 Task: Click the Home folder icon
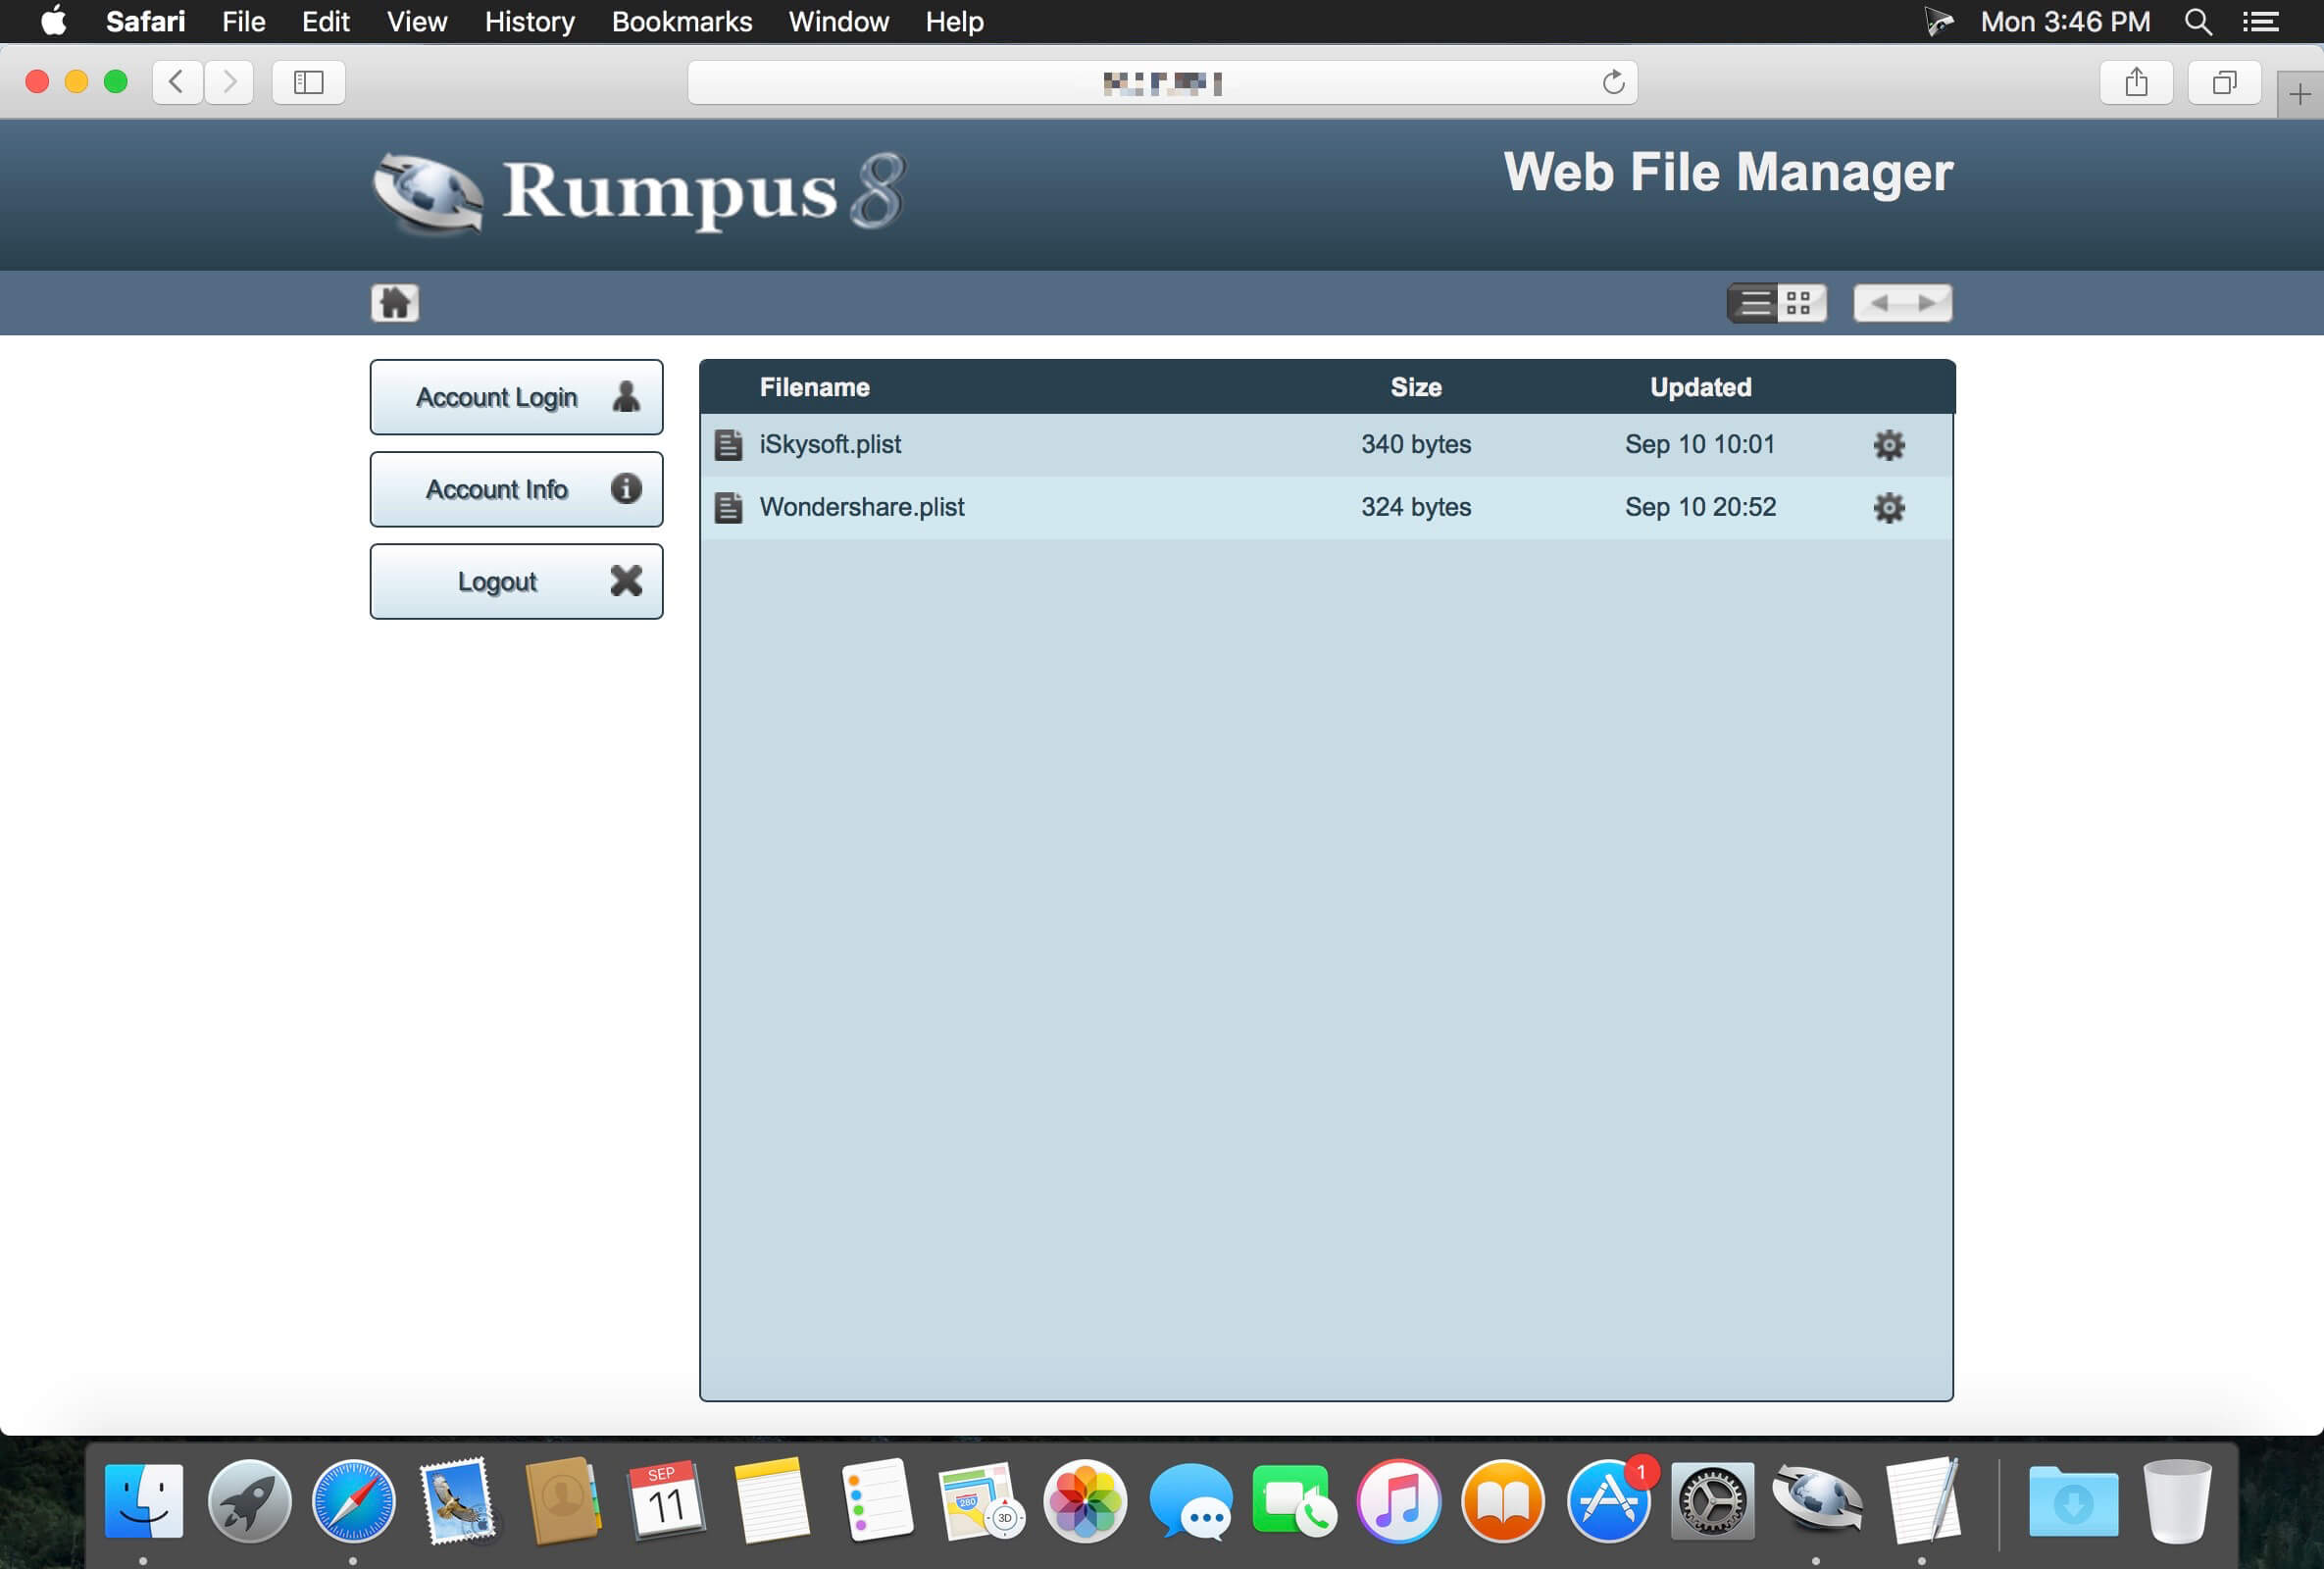(395, 302)
